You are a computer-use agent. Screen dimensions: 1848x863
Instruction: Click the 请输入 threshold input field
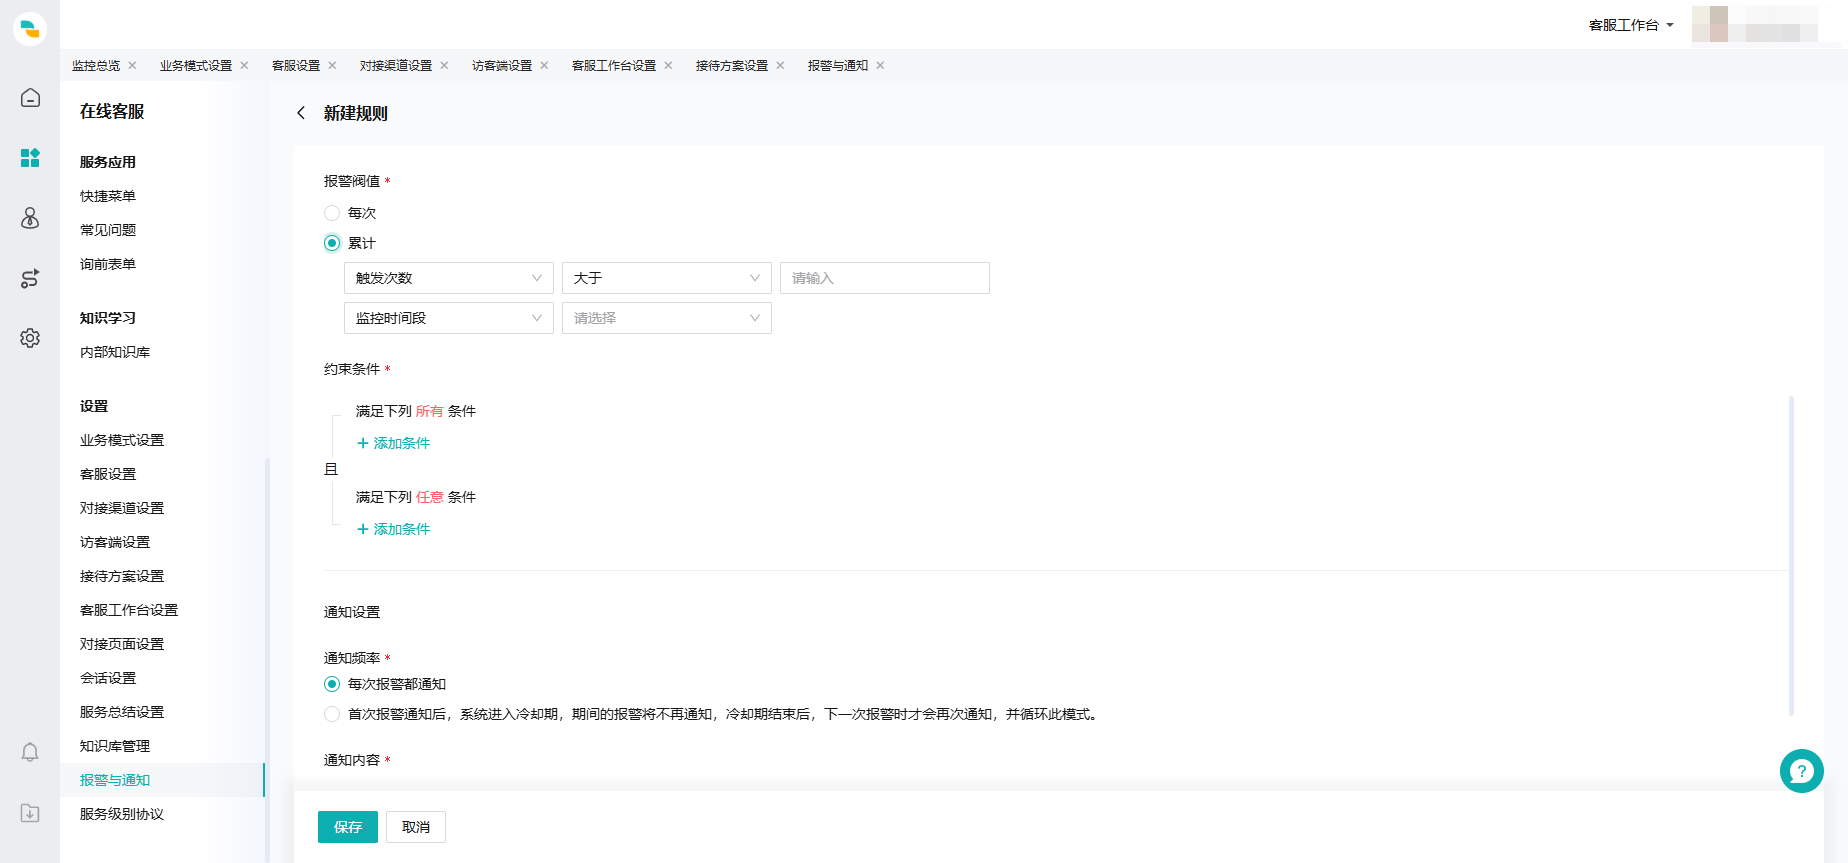pyautogui.click(x=885, y=278)
